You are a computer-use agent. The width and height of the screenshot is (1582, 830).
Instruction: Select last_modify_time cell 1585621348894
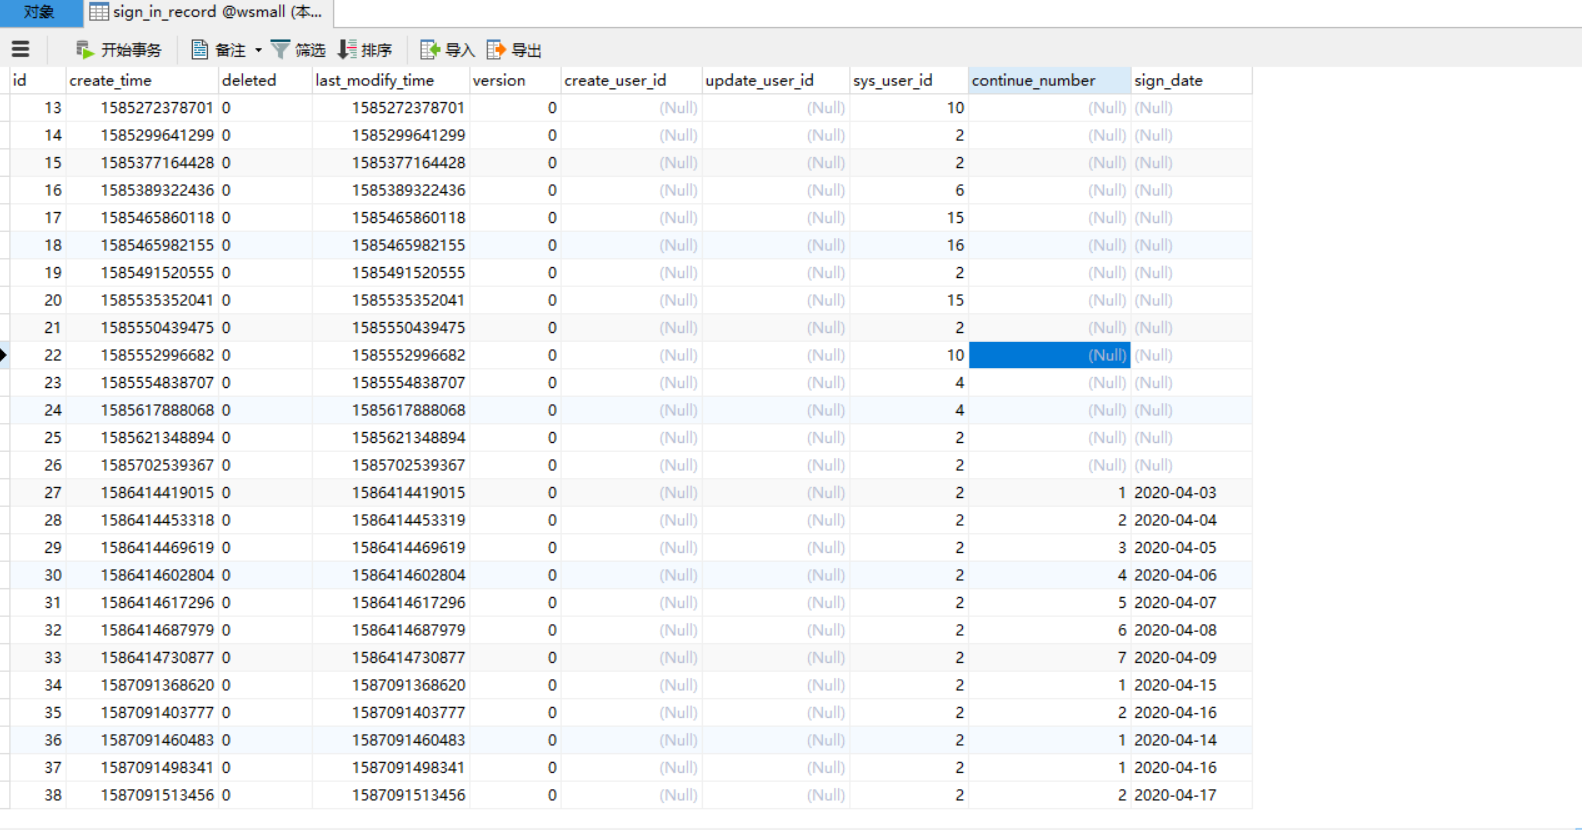(x=391, y=437)
